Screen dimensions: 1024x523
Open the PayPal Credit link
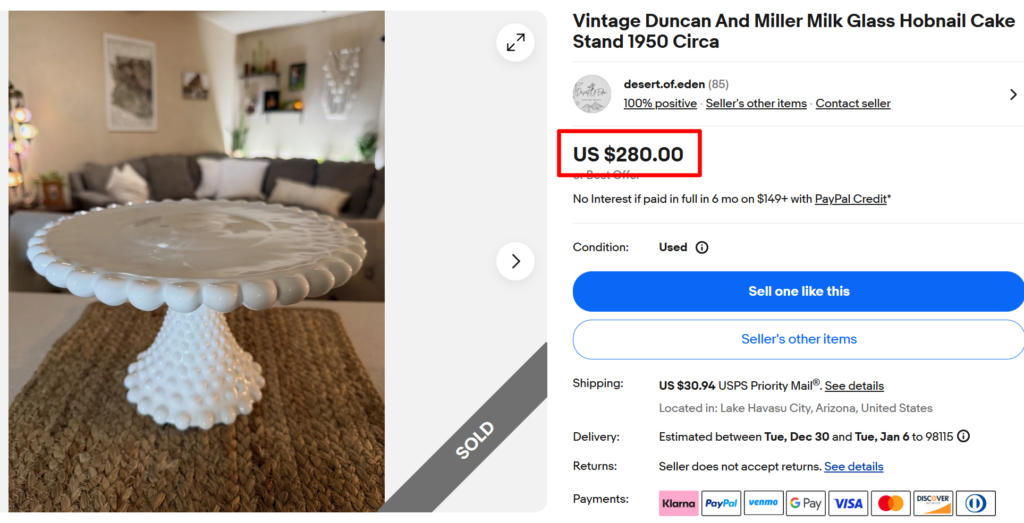coord(851,199)
